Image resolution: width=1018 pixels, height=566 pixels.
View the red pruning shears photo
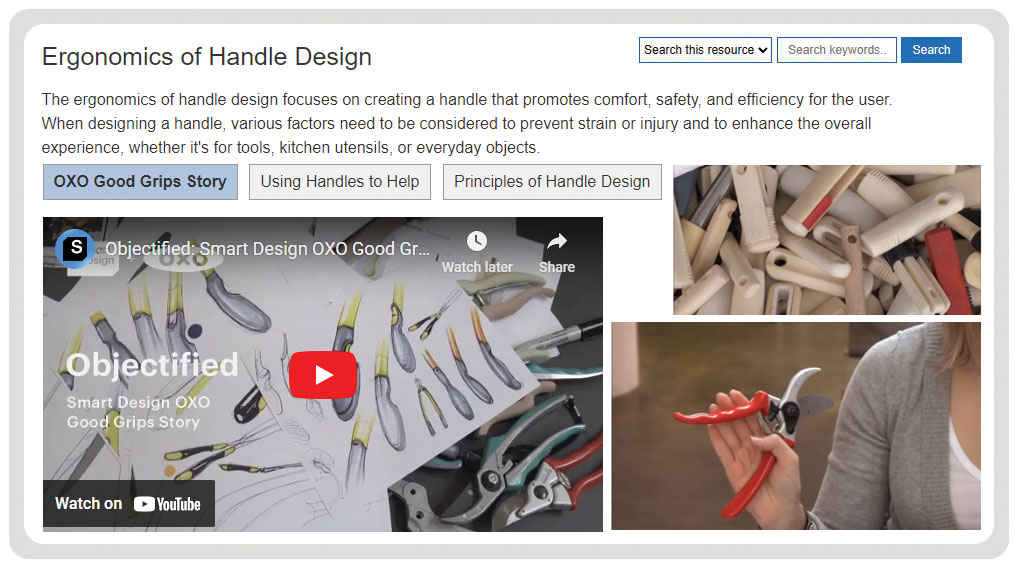pos(796,426)
